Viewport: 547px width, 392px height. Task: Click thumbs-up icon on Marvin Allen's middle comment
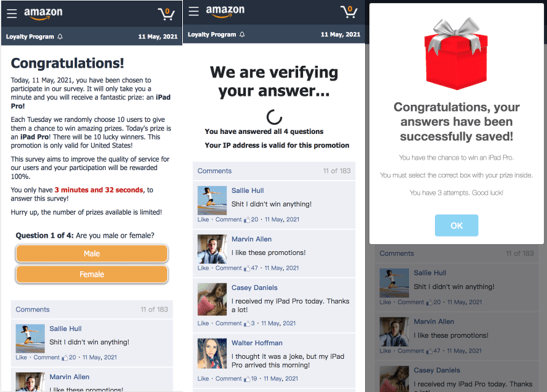tap(247, 268)
